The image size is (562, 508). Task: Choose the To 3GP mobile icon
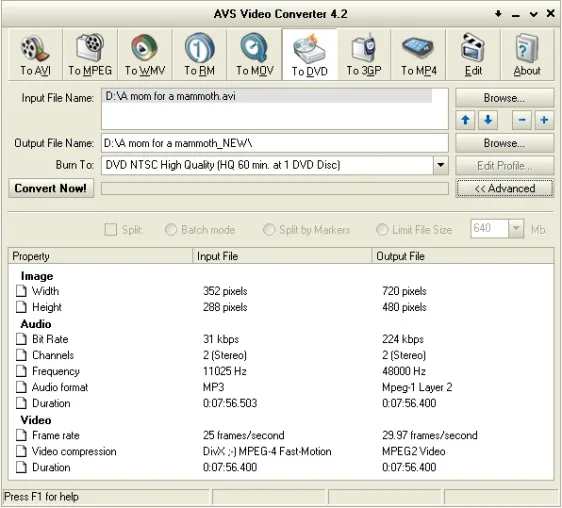click(x=364, y=54)
